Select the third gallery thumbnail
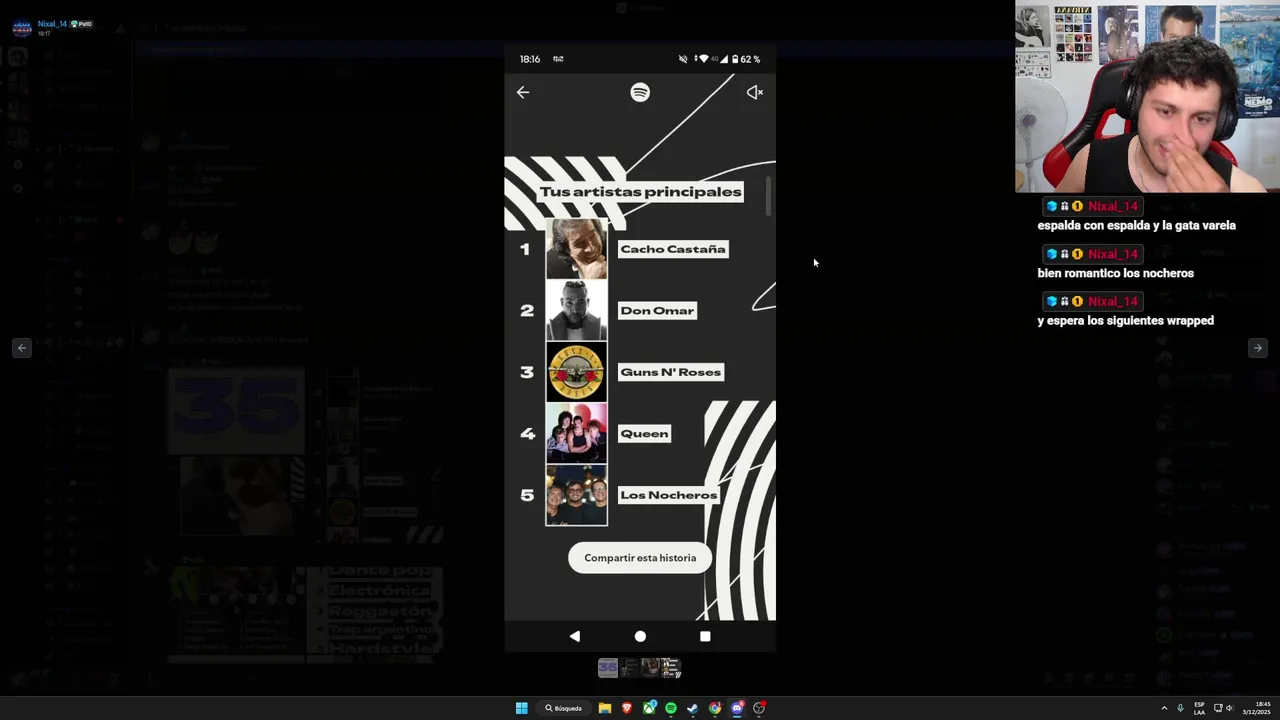The width and height of the screenshot is (1280, 720). point(650,668)
